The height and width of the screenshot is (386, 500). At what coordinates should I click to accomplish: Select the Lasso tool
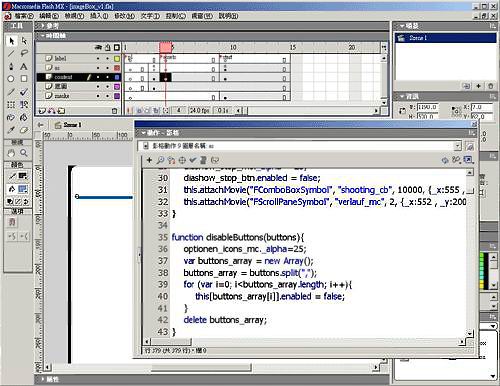pos(24,54)
